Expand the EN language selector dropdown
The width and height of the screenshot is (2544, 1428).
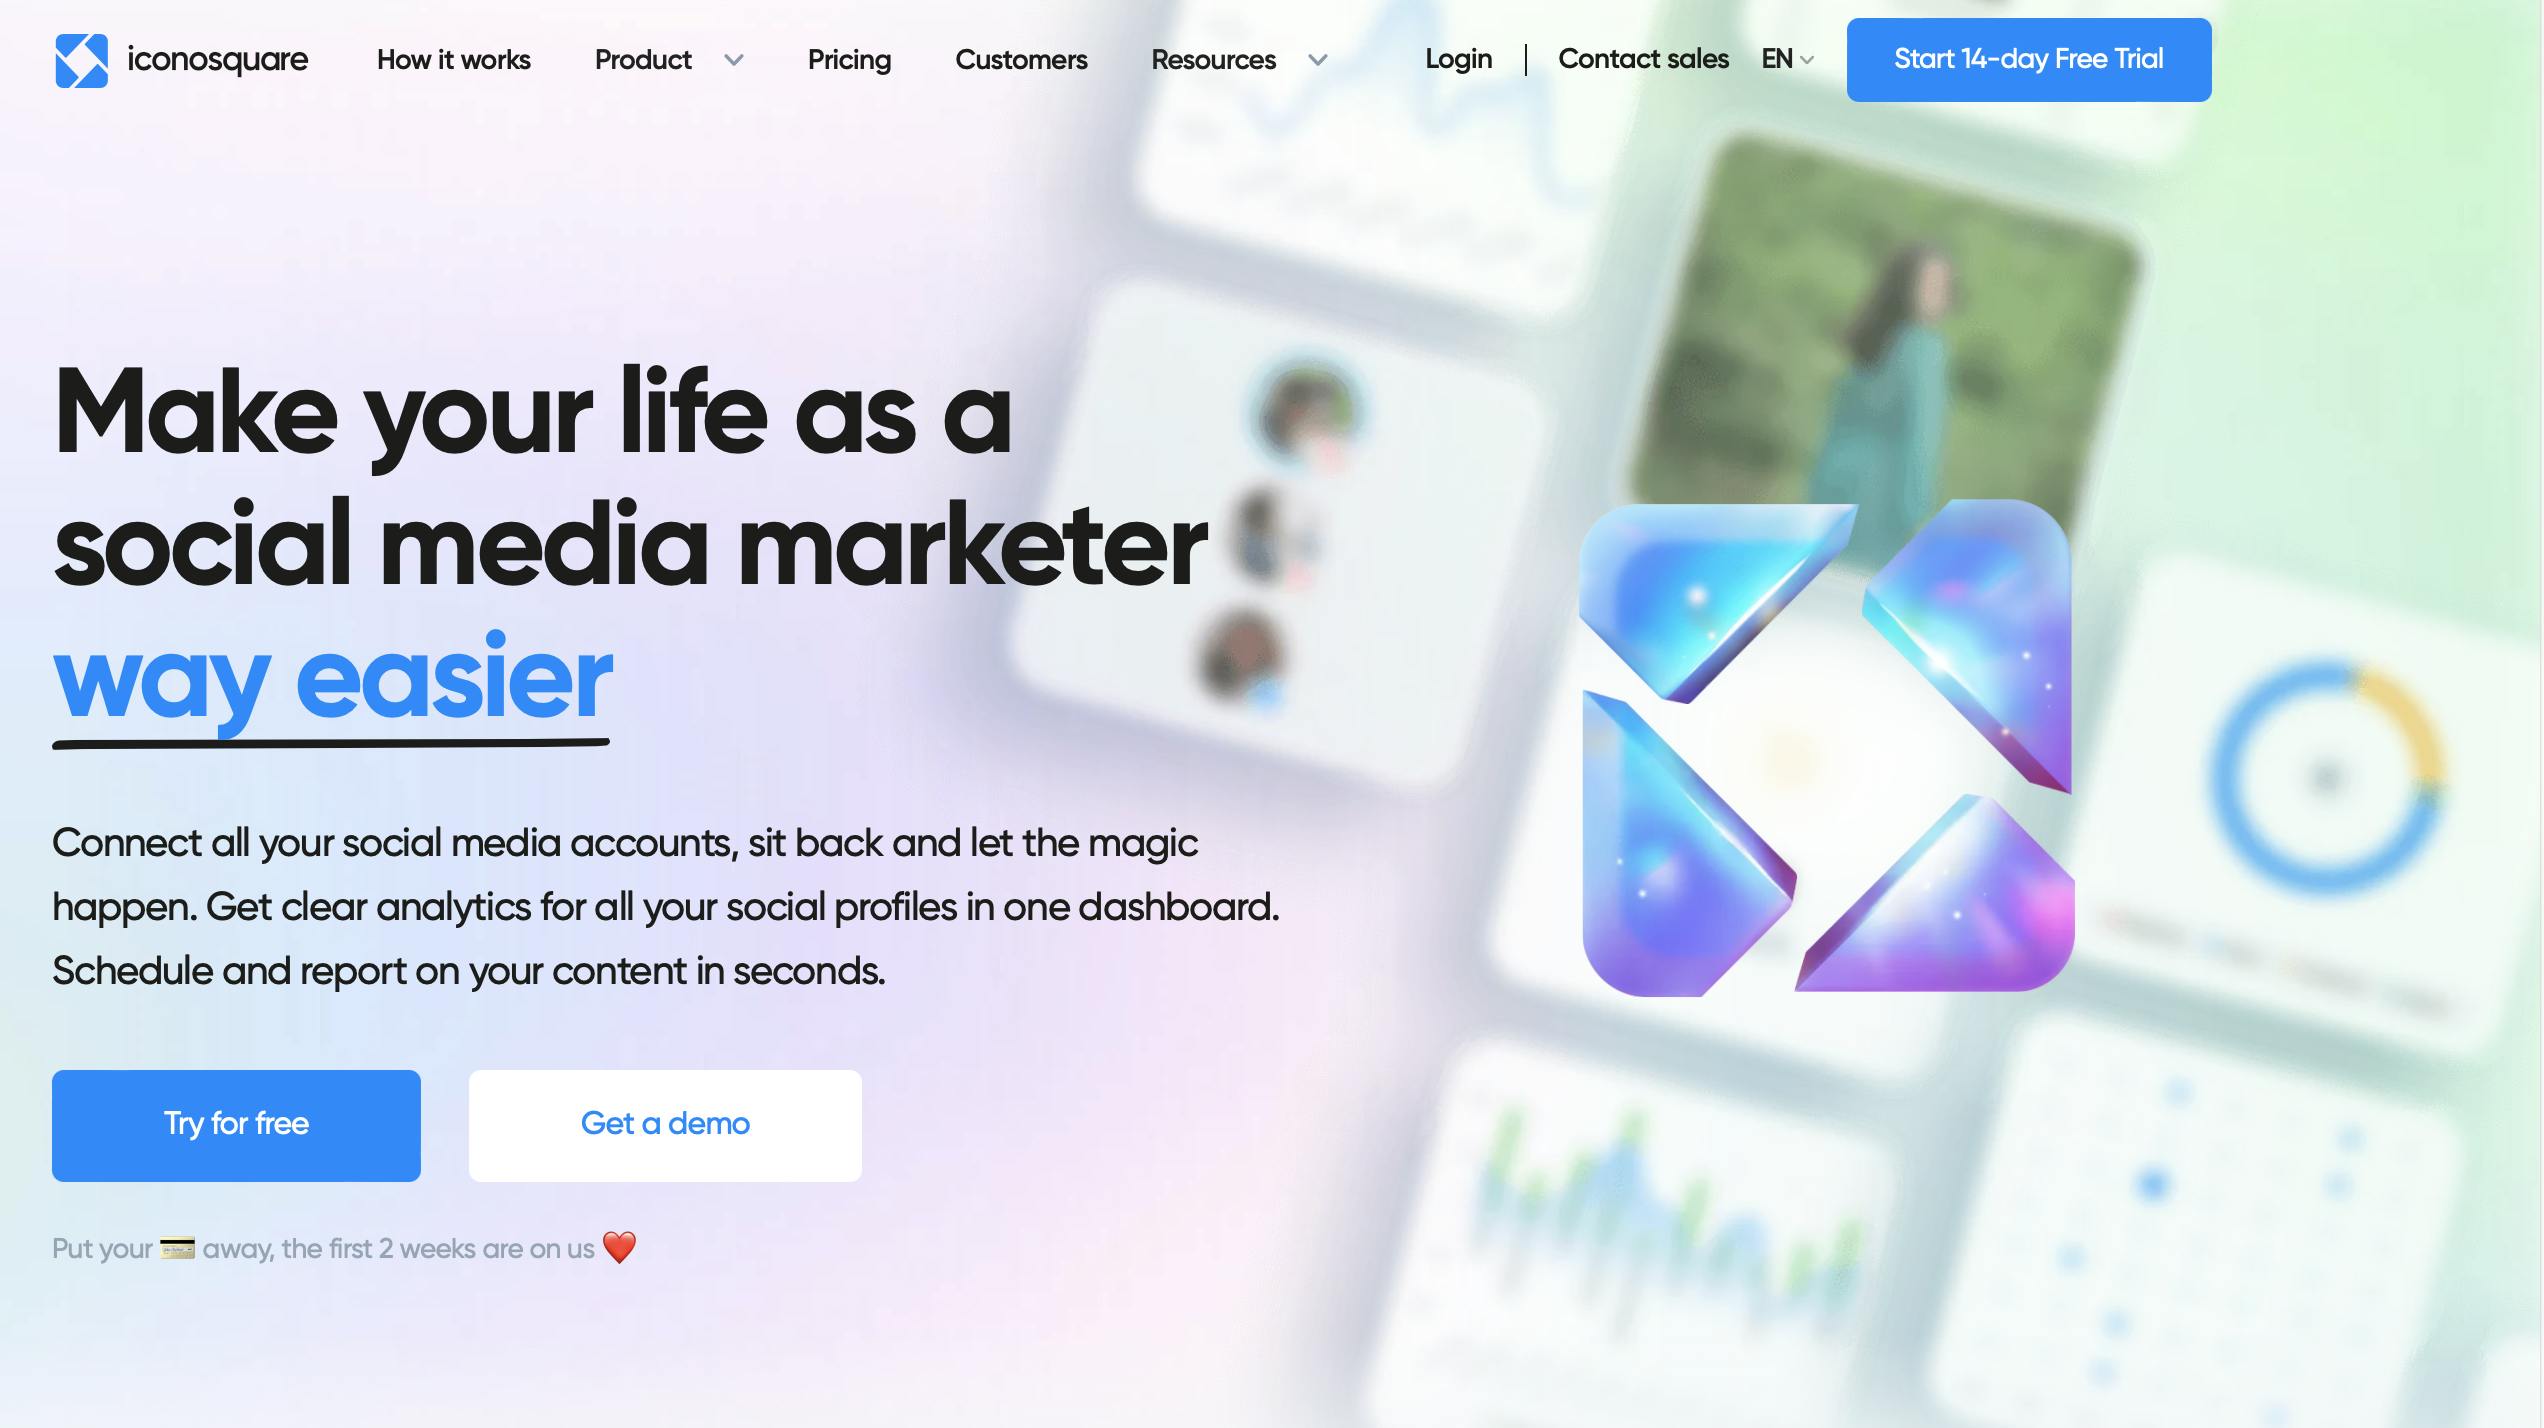pos(1786,59)
